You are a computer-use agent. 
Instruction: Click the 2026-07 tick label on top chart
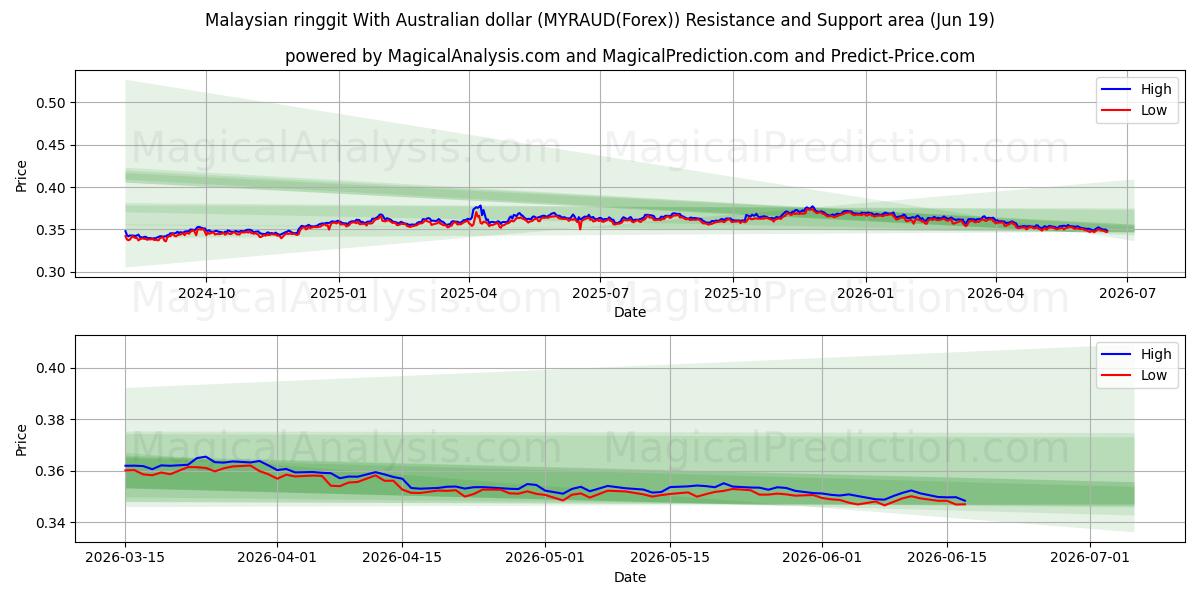[1127, 293]
